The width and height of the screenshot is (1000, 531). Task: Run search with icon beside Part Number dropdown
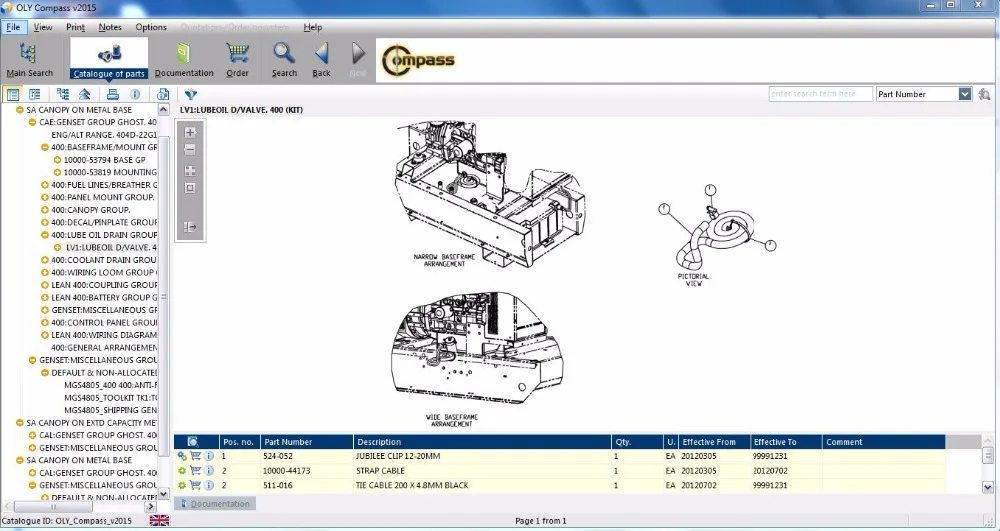coord(984,94)
